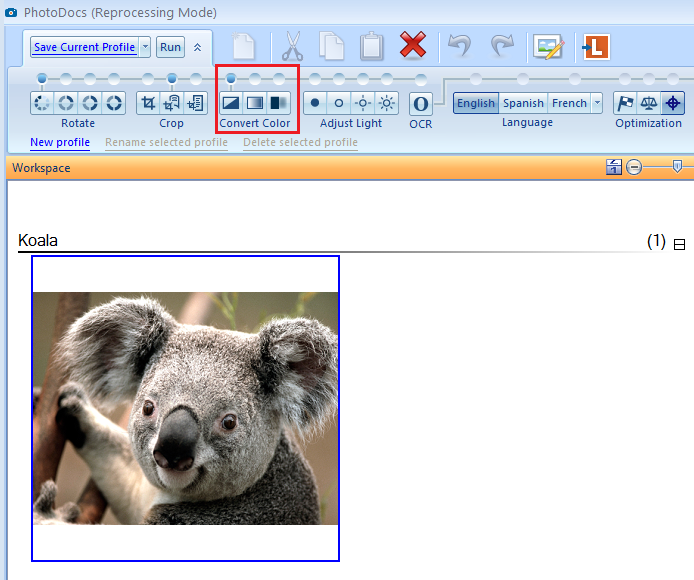The height and width of the screenshot is (580, 694).
Task: Click the orange L import icon
Action: point(596,46)
